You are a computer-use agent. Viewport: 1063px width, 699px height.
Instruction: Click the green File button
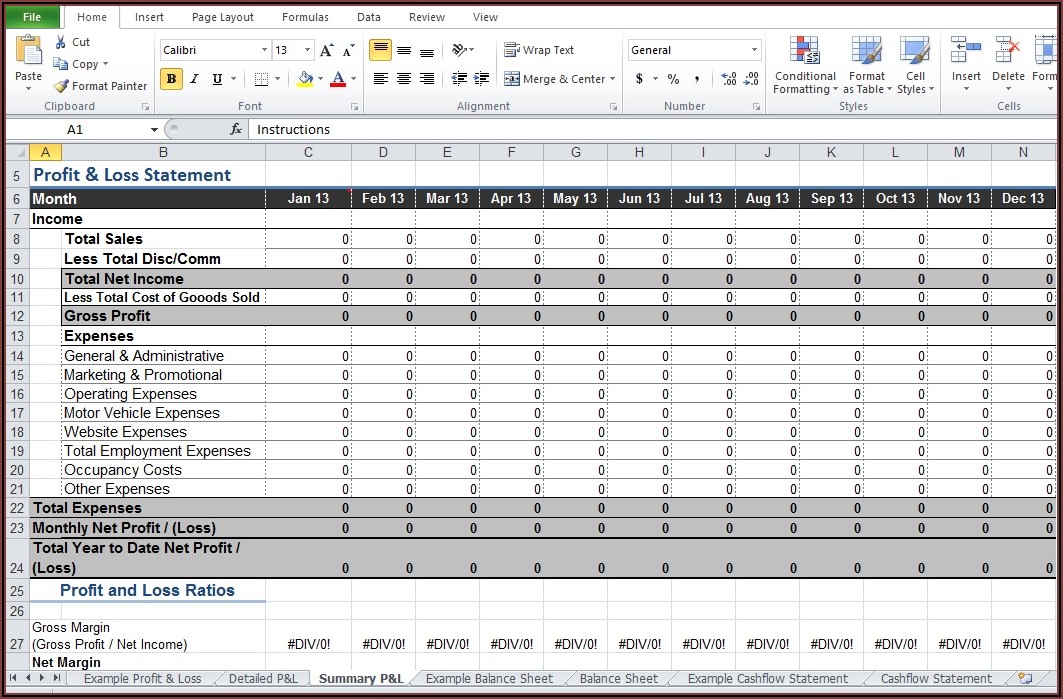(x=32, y=17)
